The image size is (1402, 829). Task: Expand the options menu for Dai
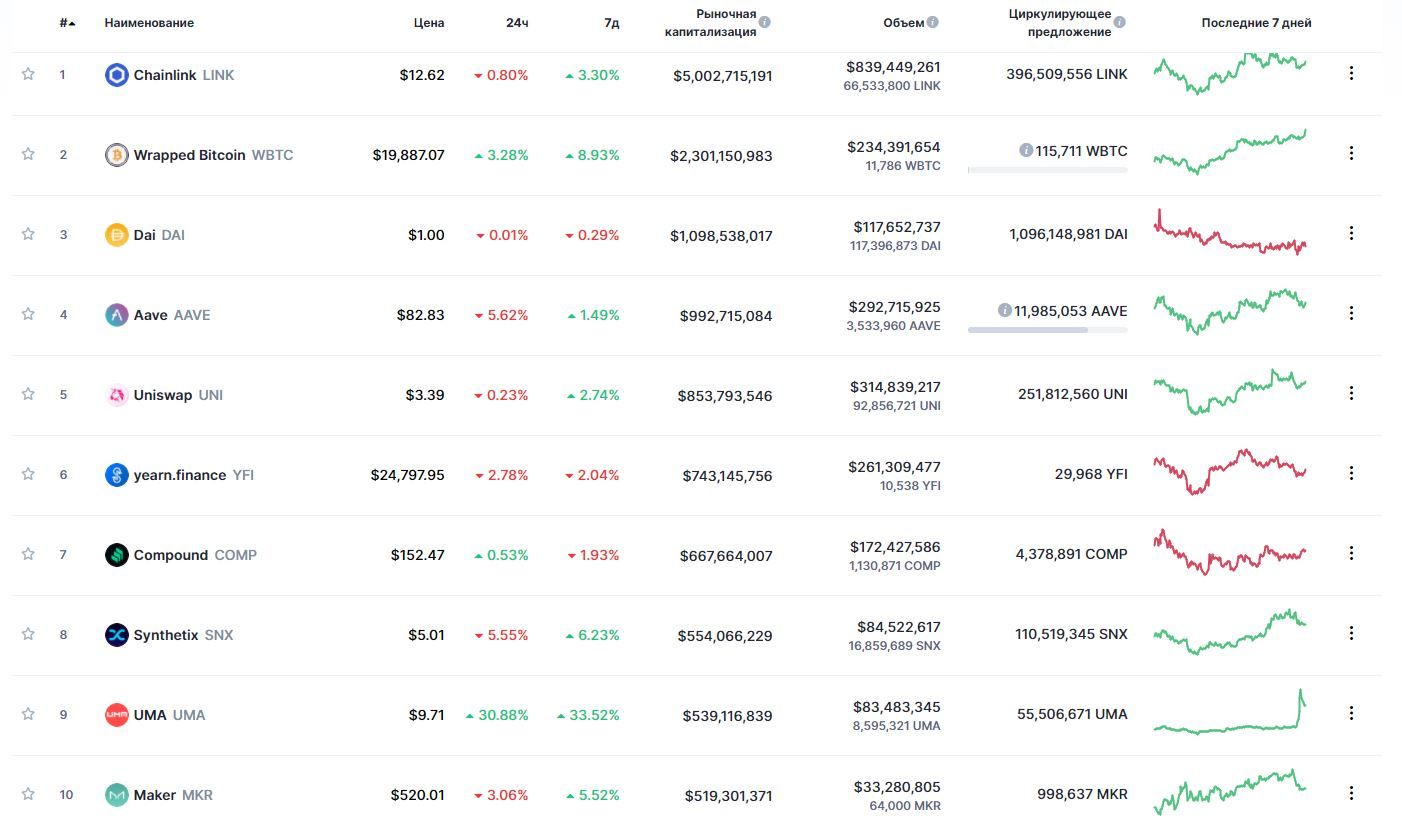(1351, 233)
